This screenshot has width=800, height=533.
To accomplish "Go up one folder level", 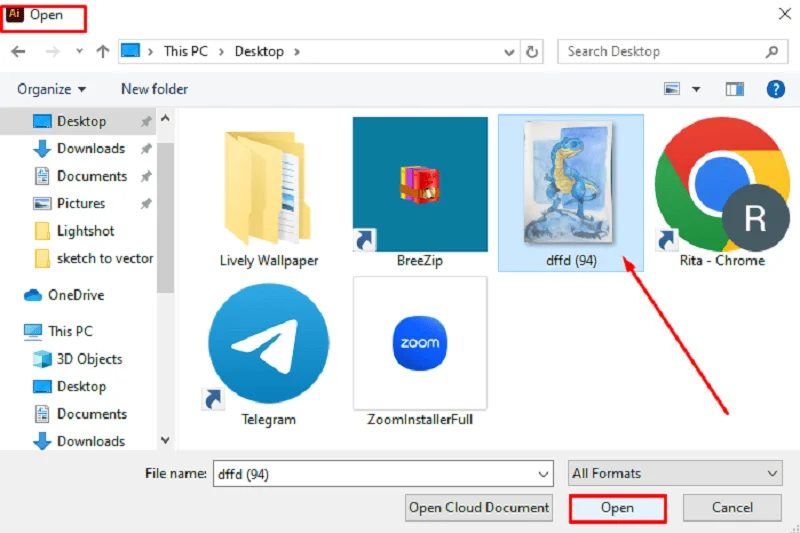I will [x=103, y=52].
